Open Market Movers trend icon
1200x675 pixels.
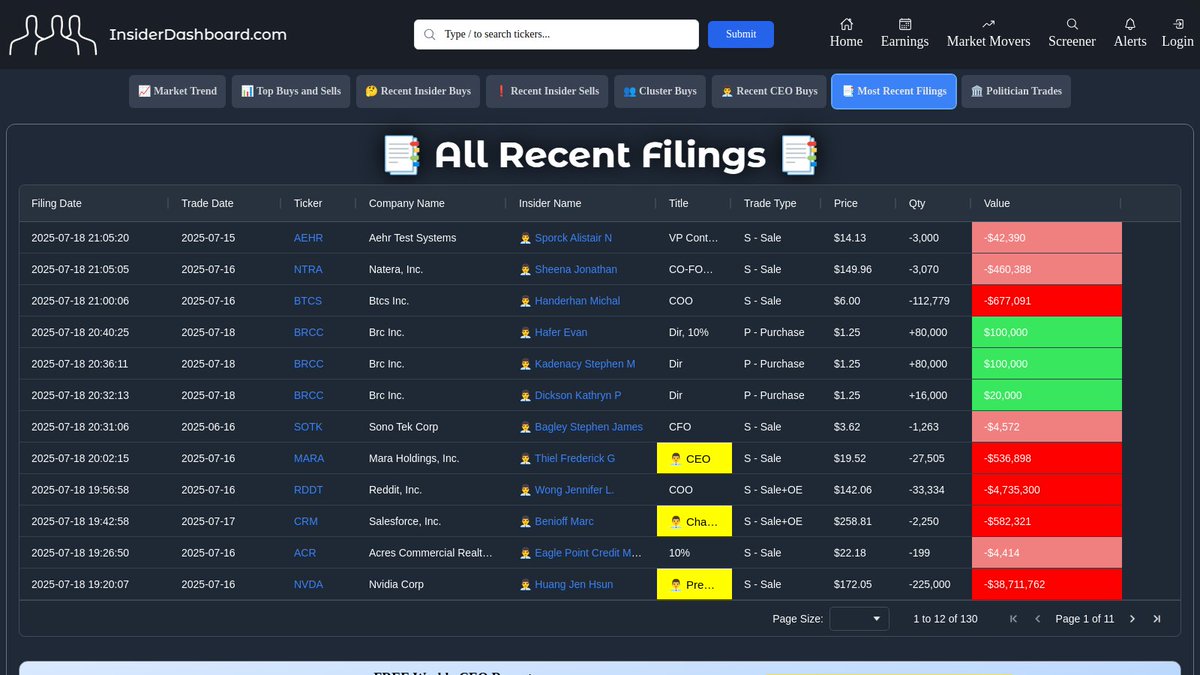click(x=988, y=24)
